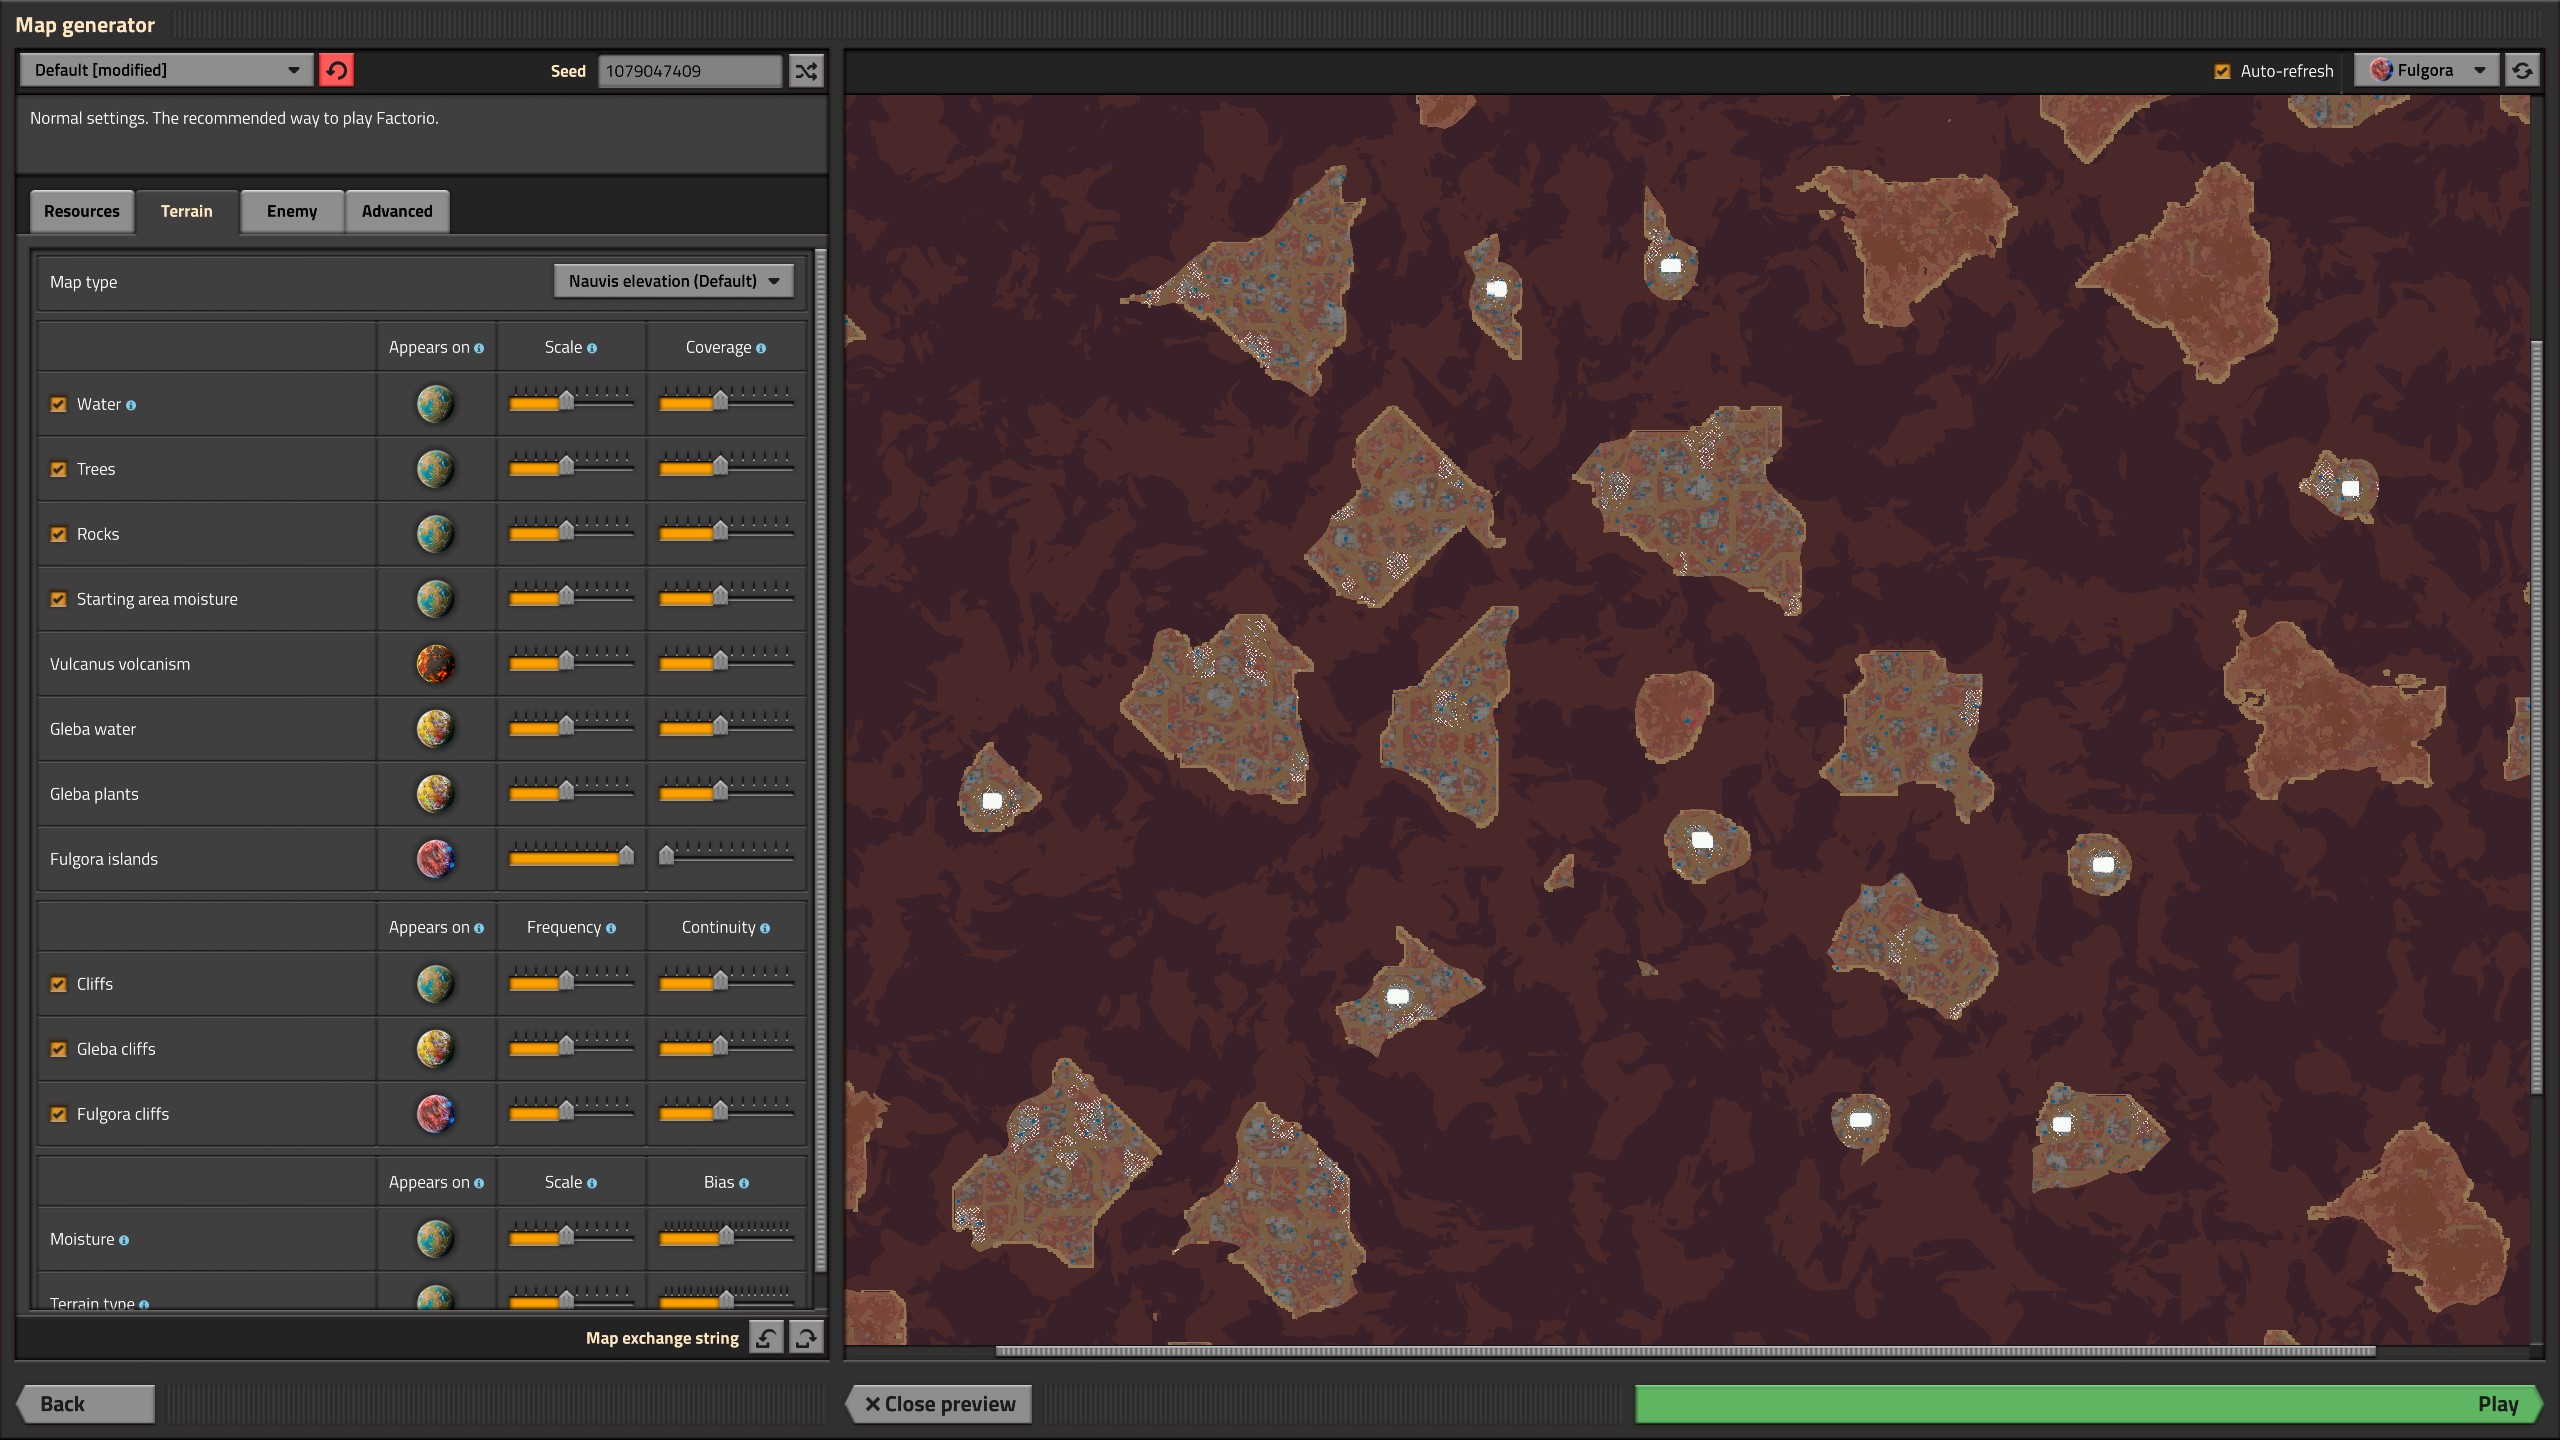
Task: Uncheck the Rocks checkbox
Action: point(59,534)
